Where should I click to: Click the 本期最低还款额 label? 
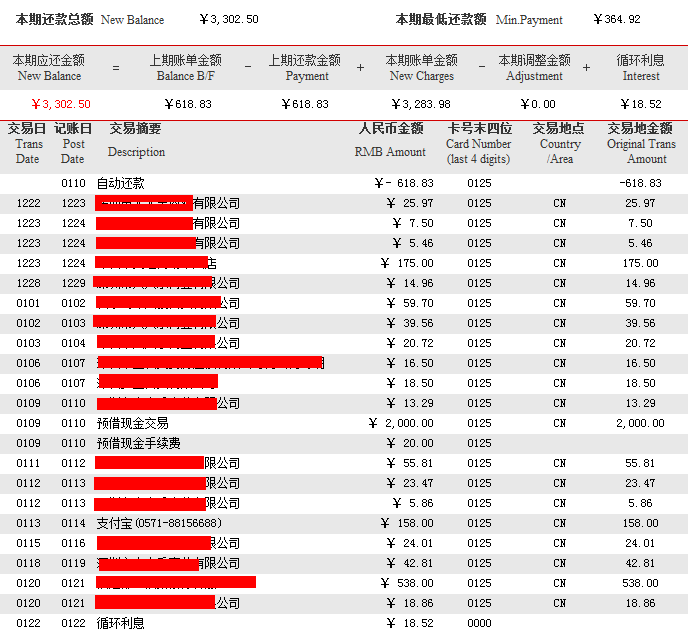pyautogui.click(x=441, y=19)
